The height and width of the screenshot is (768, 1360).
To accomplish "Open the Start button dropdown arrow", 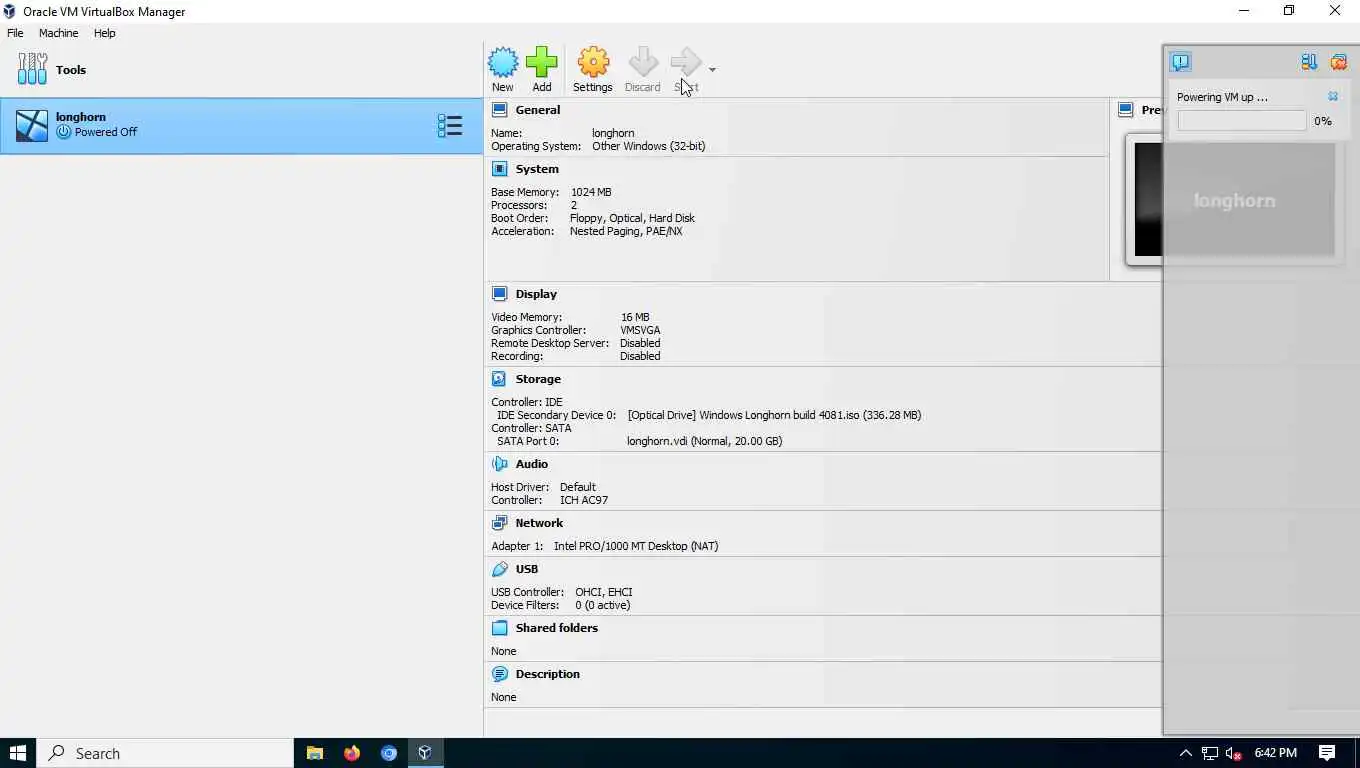I will 712,70.
